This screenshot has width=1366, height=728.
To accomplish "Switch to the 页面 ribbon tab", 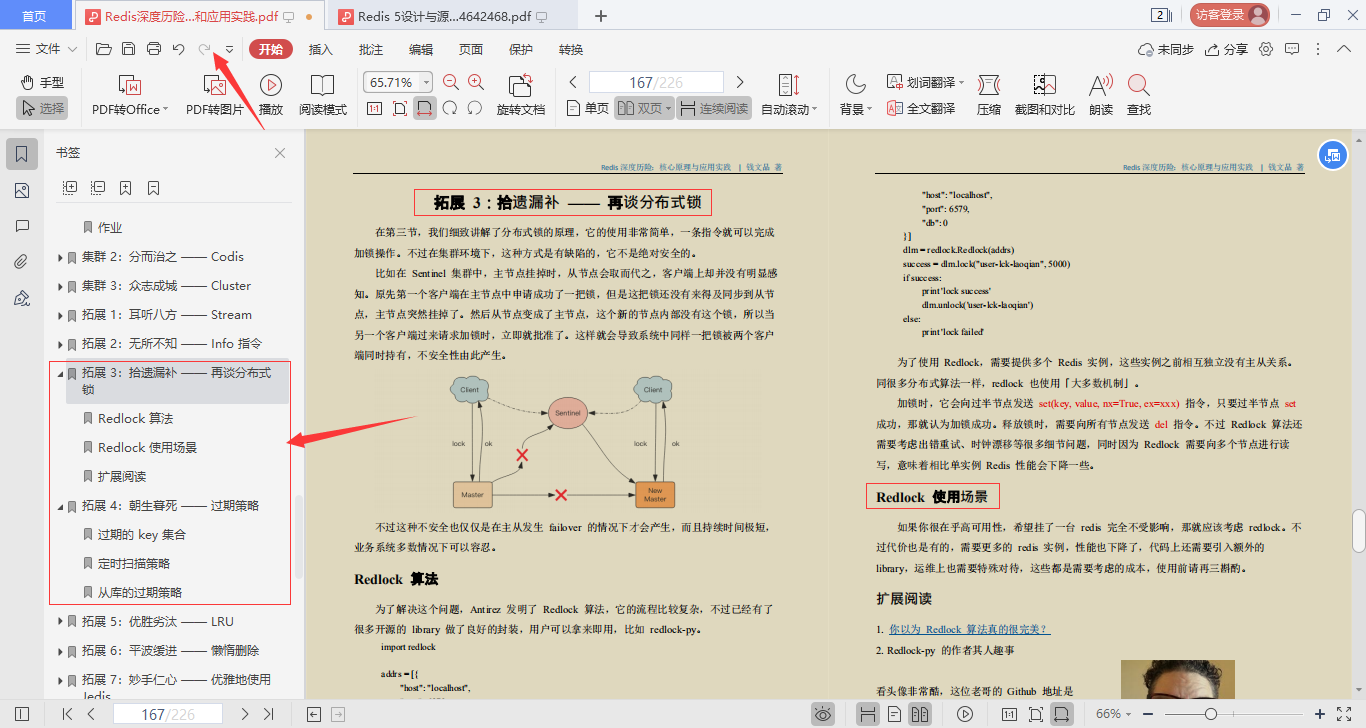I will point(471,49).
